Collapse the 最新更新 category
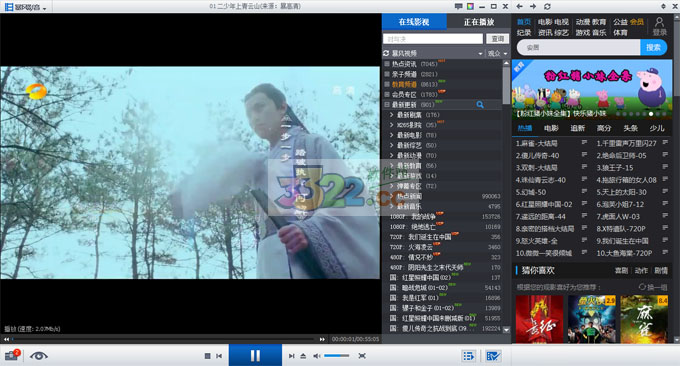Screen dimensions: 680x366 pos(387,105)
